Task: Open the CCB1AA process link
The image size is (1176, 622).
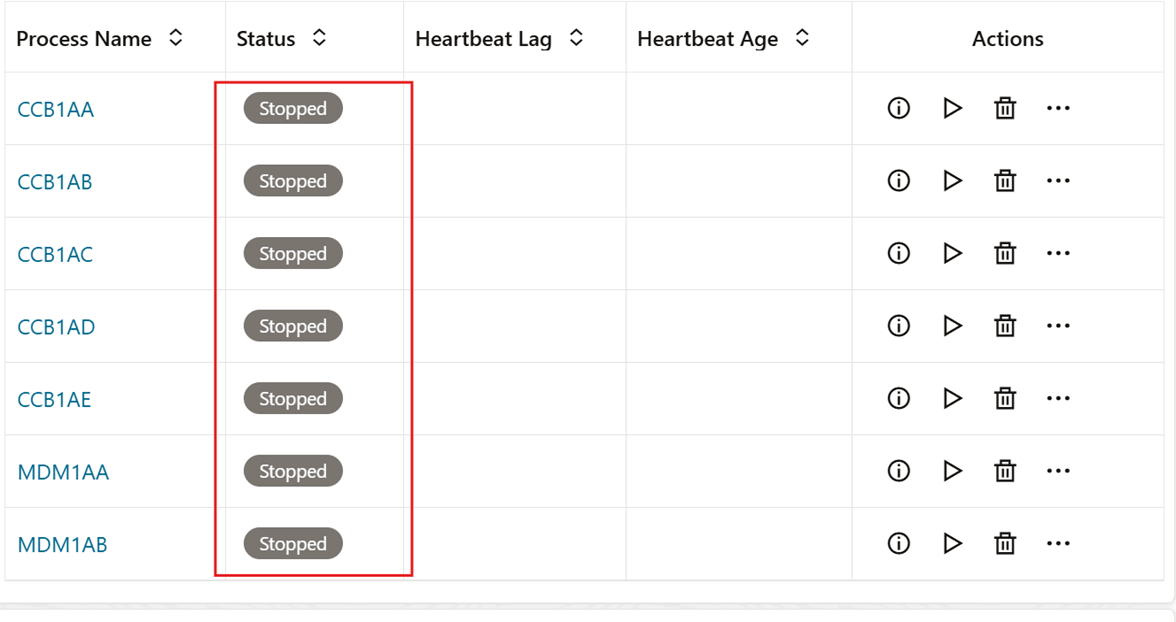Action: (x=56, y=110)
